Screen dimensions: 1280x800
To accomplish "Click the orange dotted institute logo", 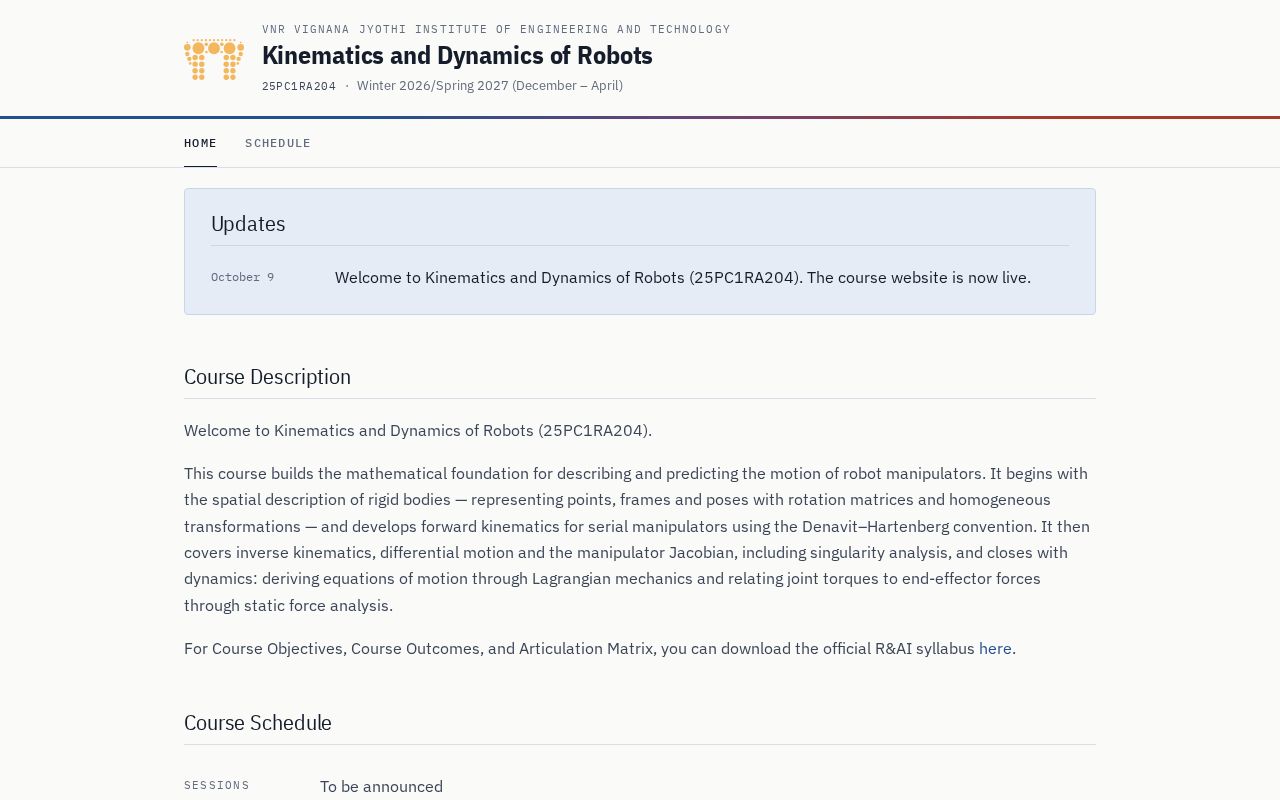I will pos(214,59).
